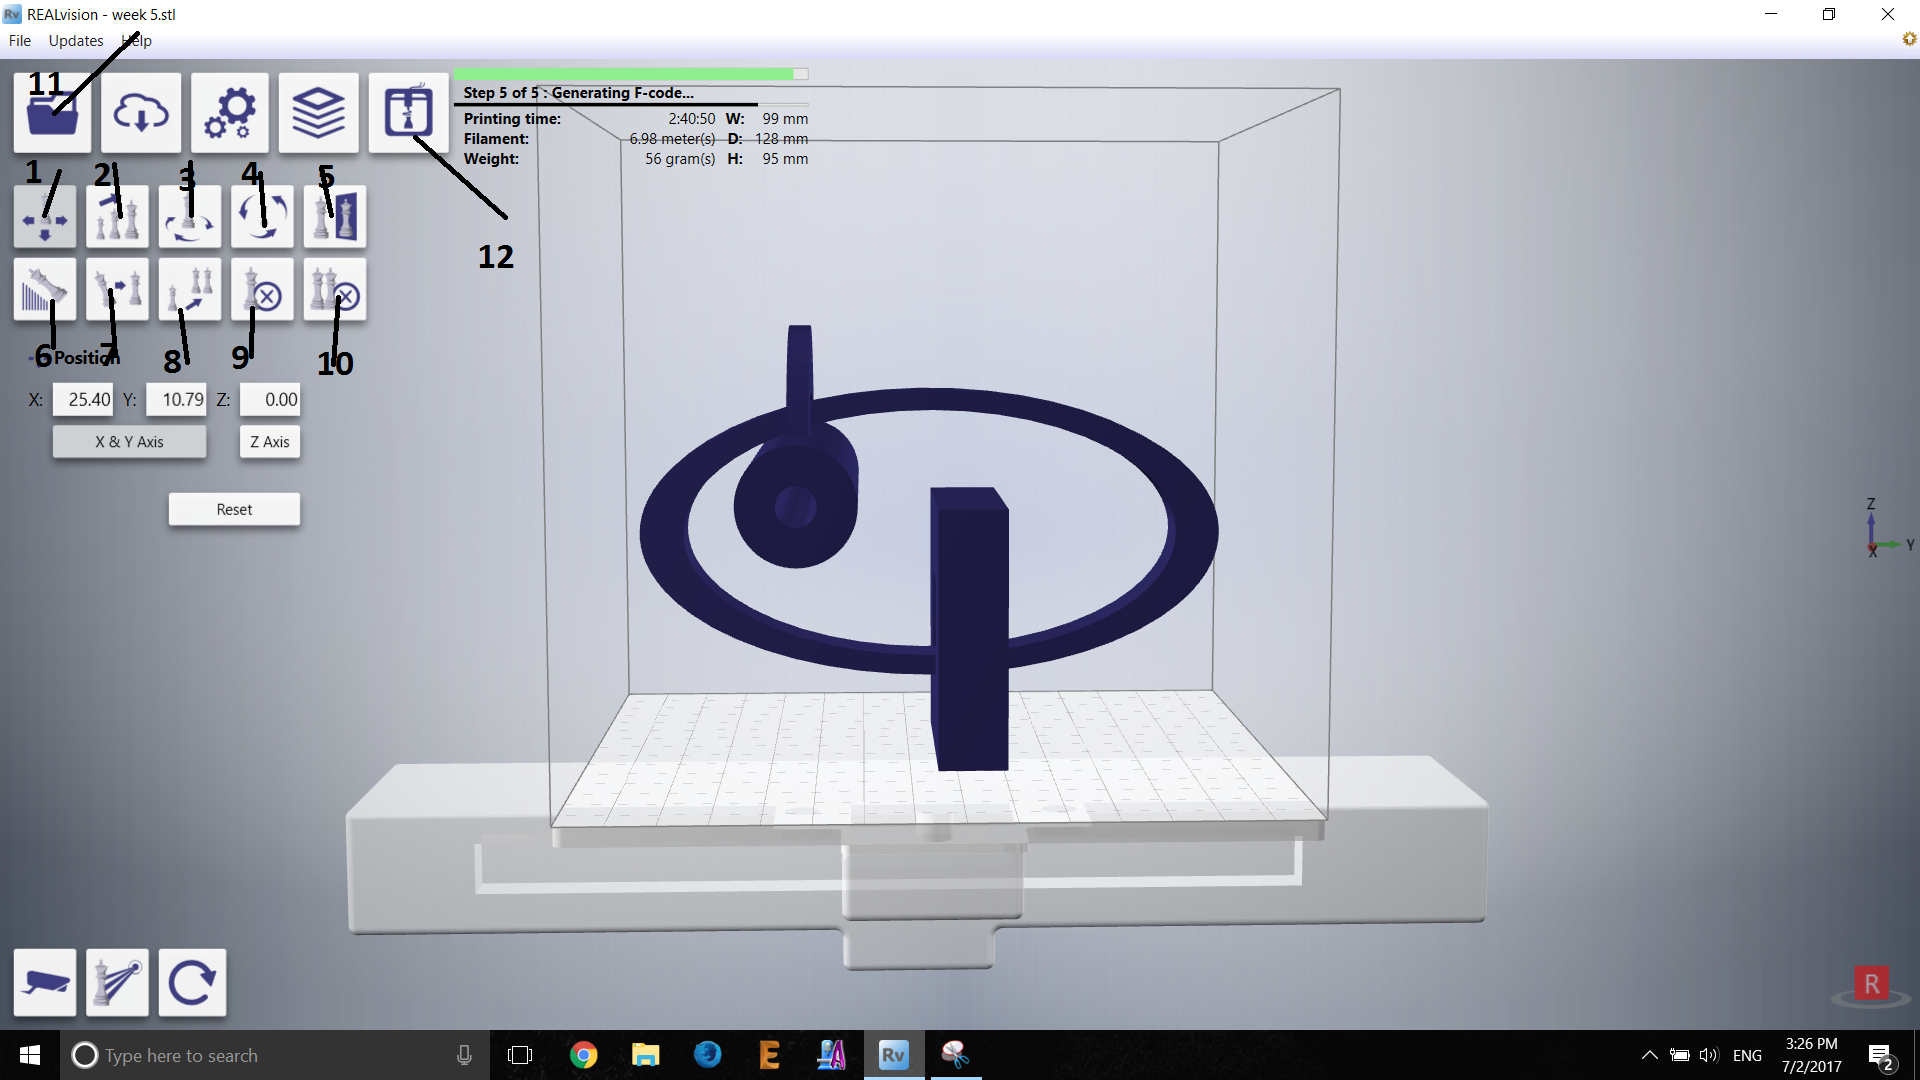Open the Windows Start menu
This screenshot has width=1920, height=1080.
pos(30,1055)
